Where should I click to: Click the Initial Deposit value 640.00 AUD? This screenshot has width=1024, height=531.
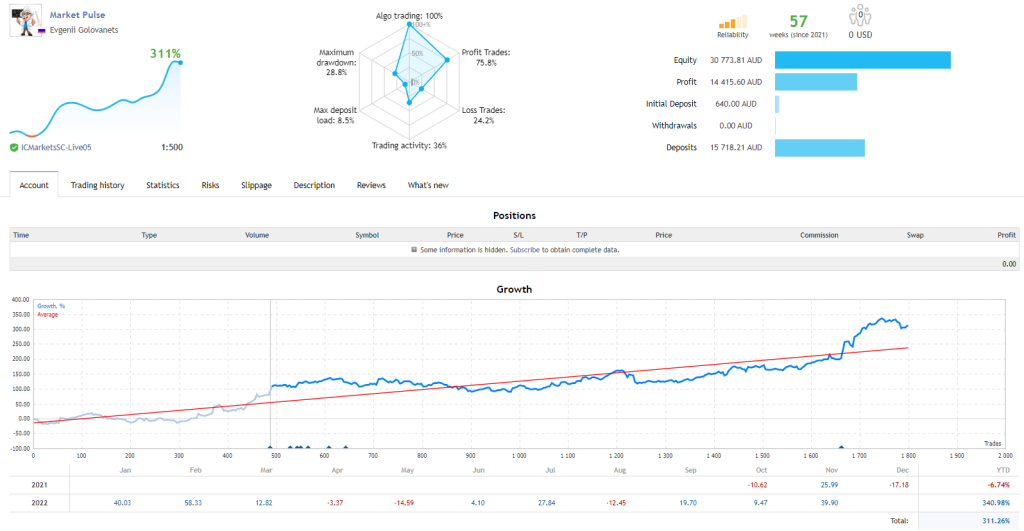tap(736, 104)
